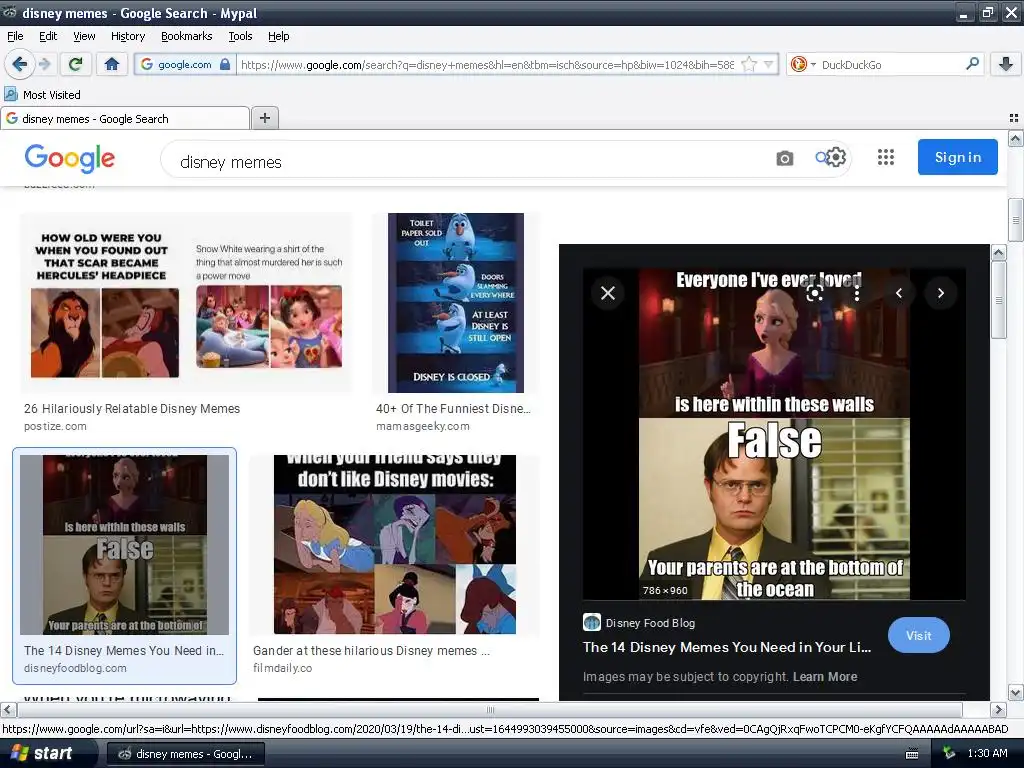Image resolution: width=1024 pixels, height=768 pixels.
Task: Close the image preview panel
Action: click(x=607, y=293)
